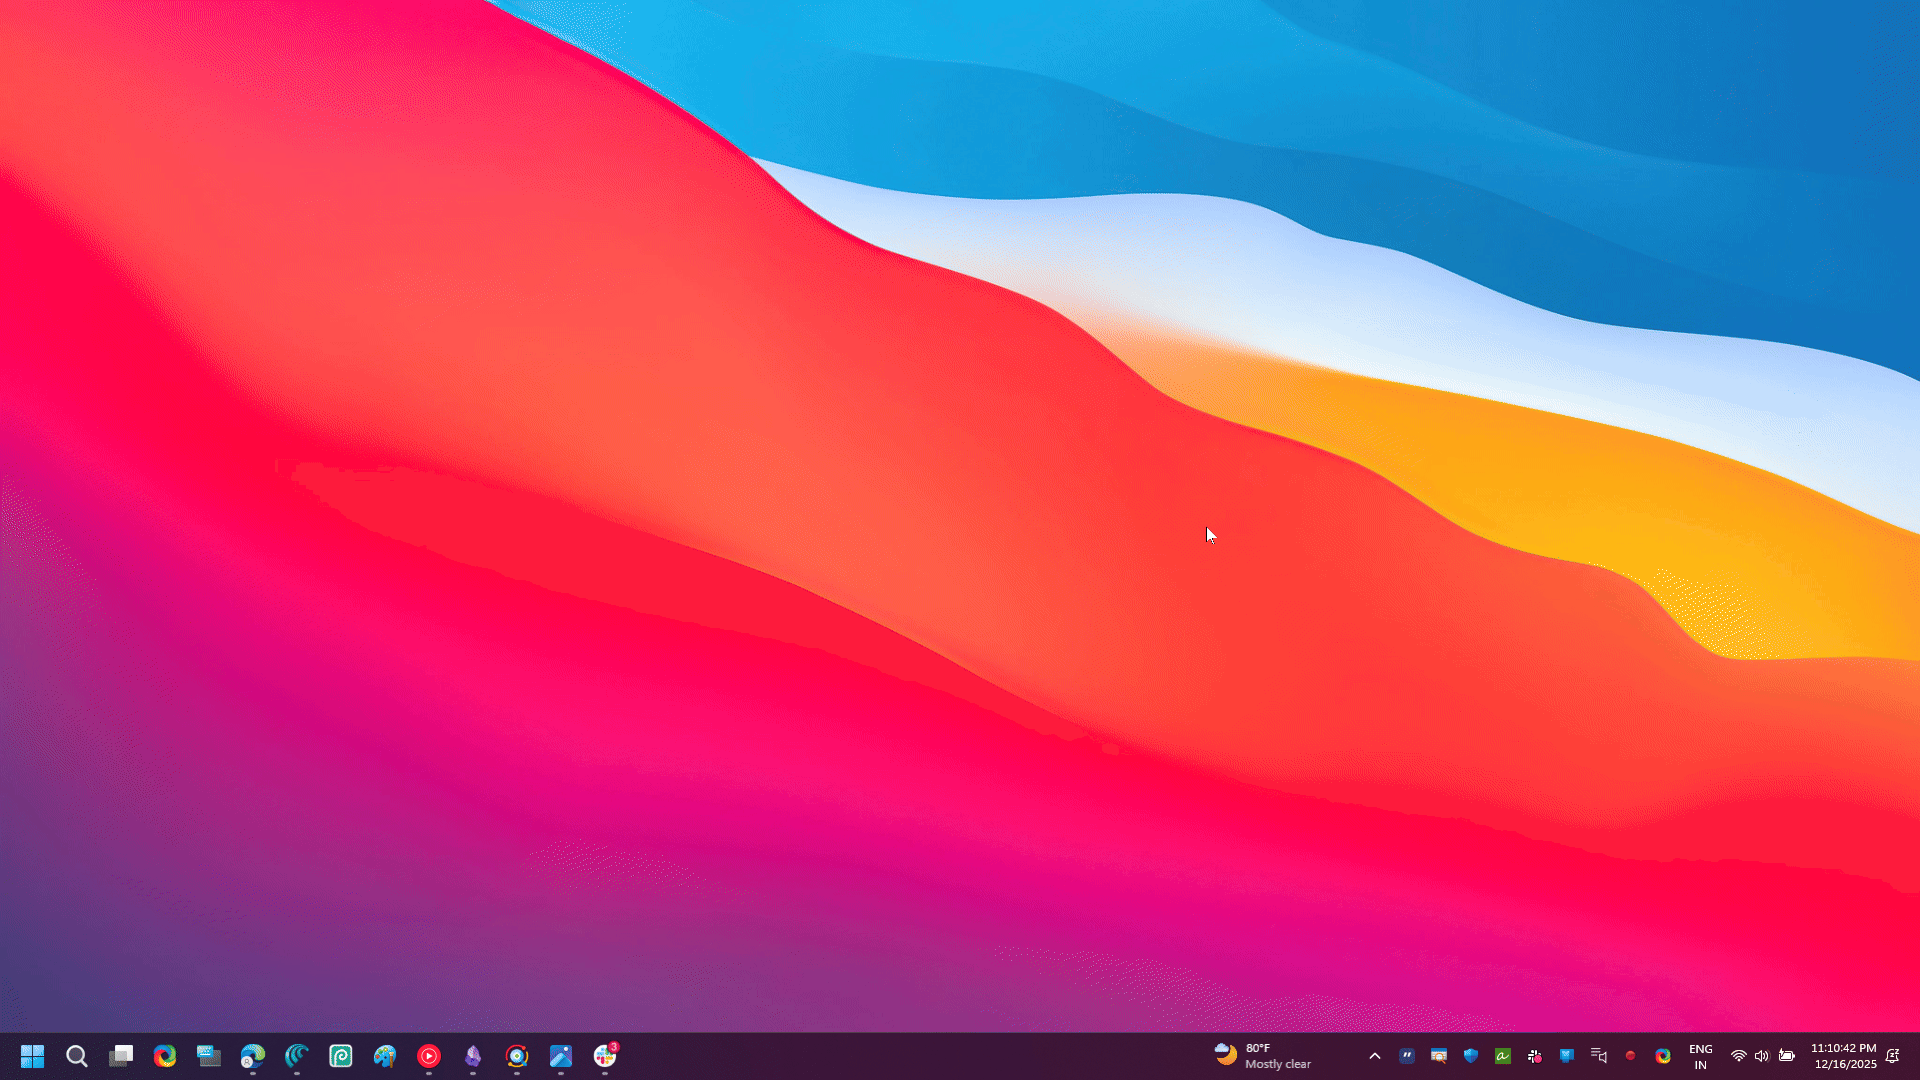The image size is (1920, 1080).
Task: Open Obsidian purple crystal icon
Action: pos(473,1056)
